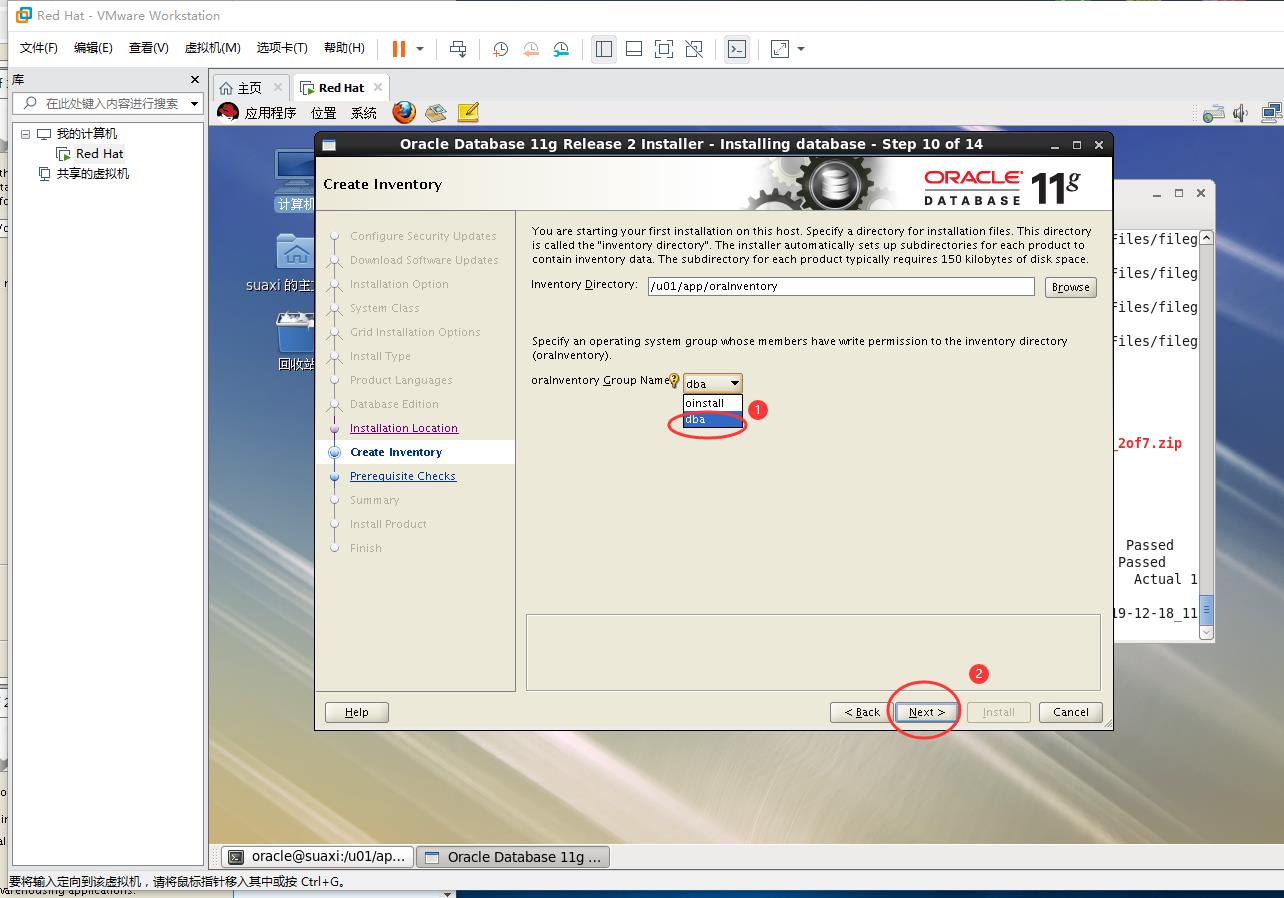Screen dimensions: 1284x898
Task: Click the mail launcher icon in the guest panel
Action: tap(436, 112)
